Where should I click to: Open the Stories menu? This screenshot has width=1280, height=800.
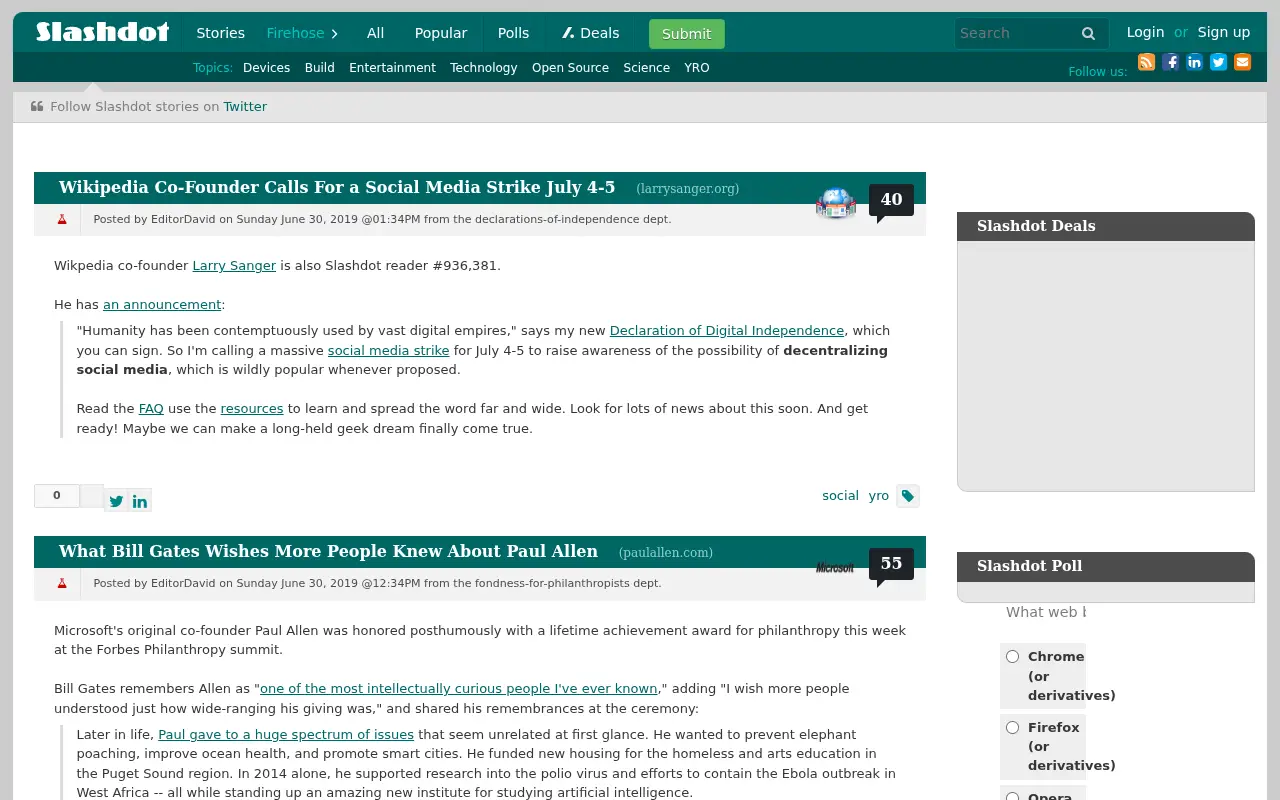(220, 33)
